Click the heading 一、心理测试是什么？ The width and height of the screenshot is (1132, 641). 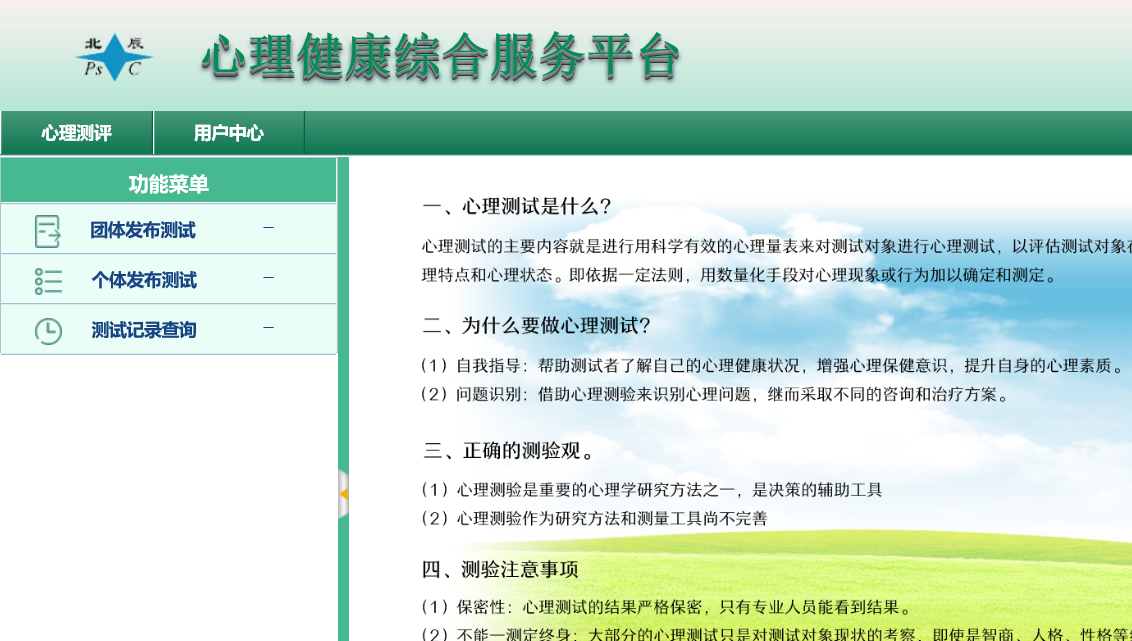pos(518,206)
